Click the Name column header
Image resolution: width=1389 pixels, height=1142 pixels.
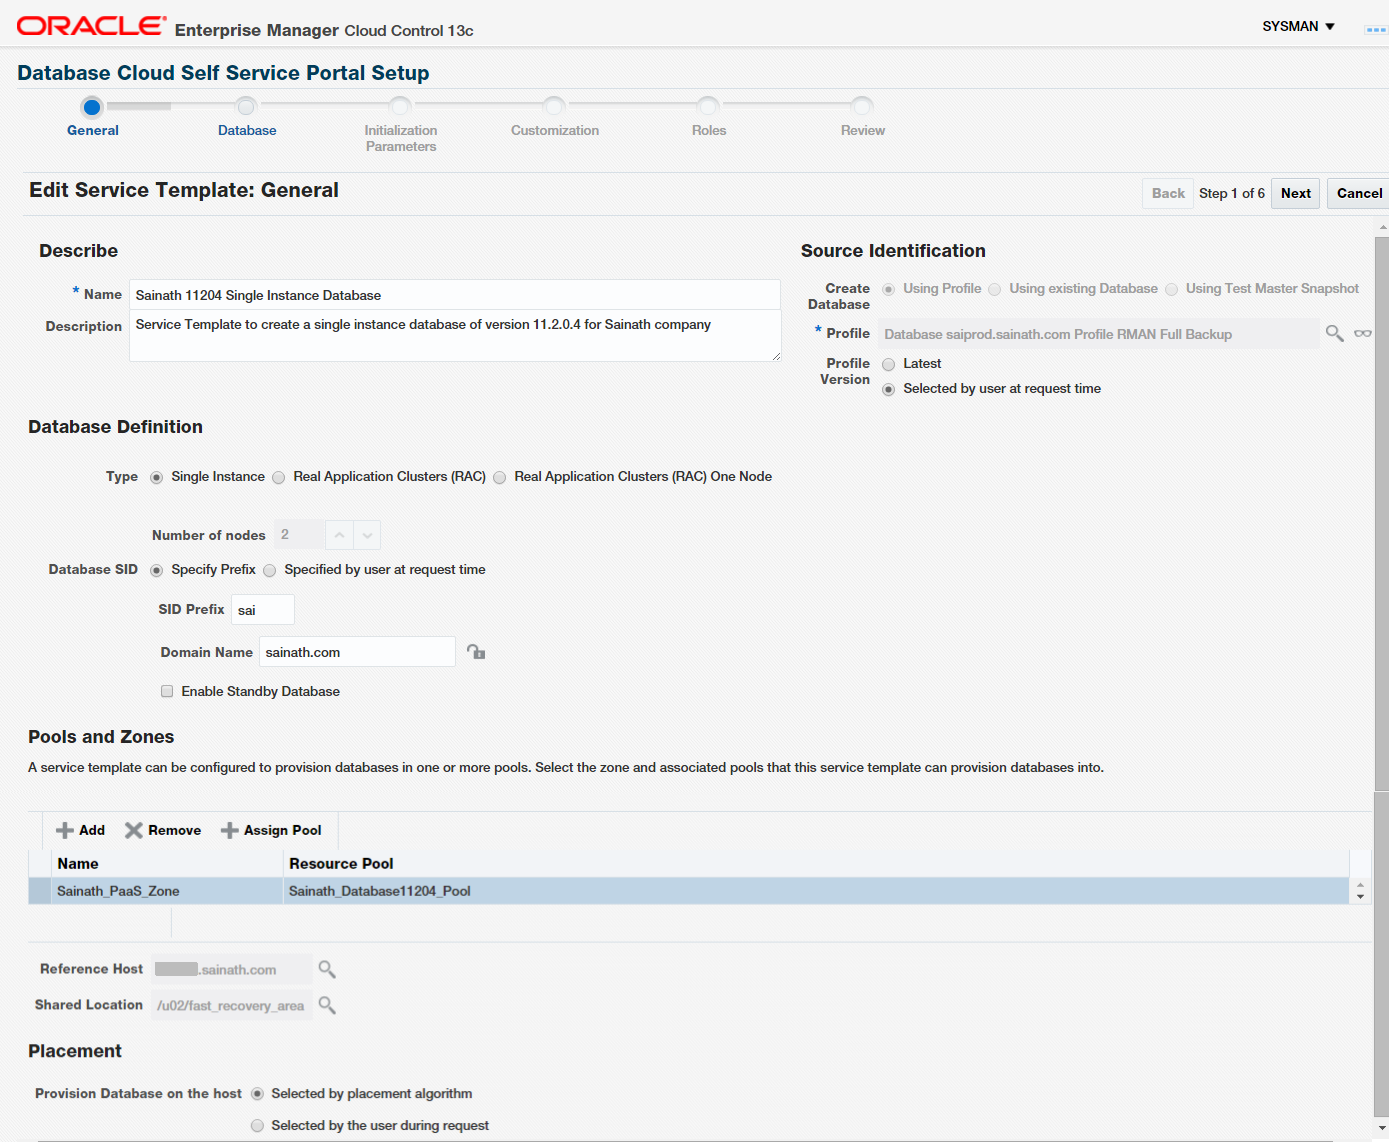(x=167, y=863)
